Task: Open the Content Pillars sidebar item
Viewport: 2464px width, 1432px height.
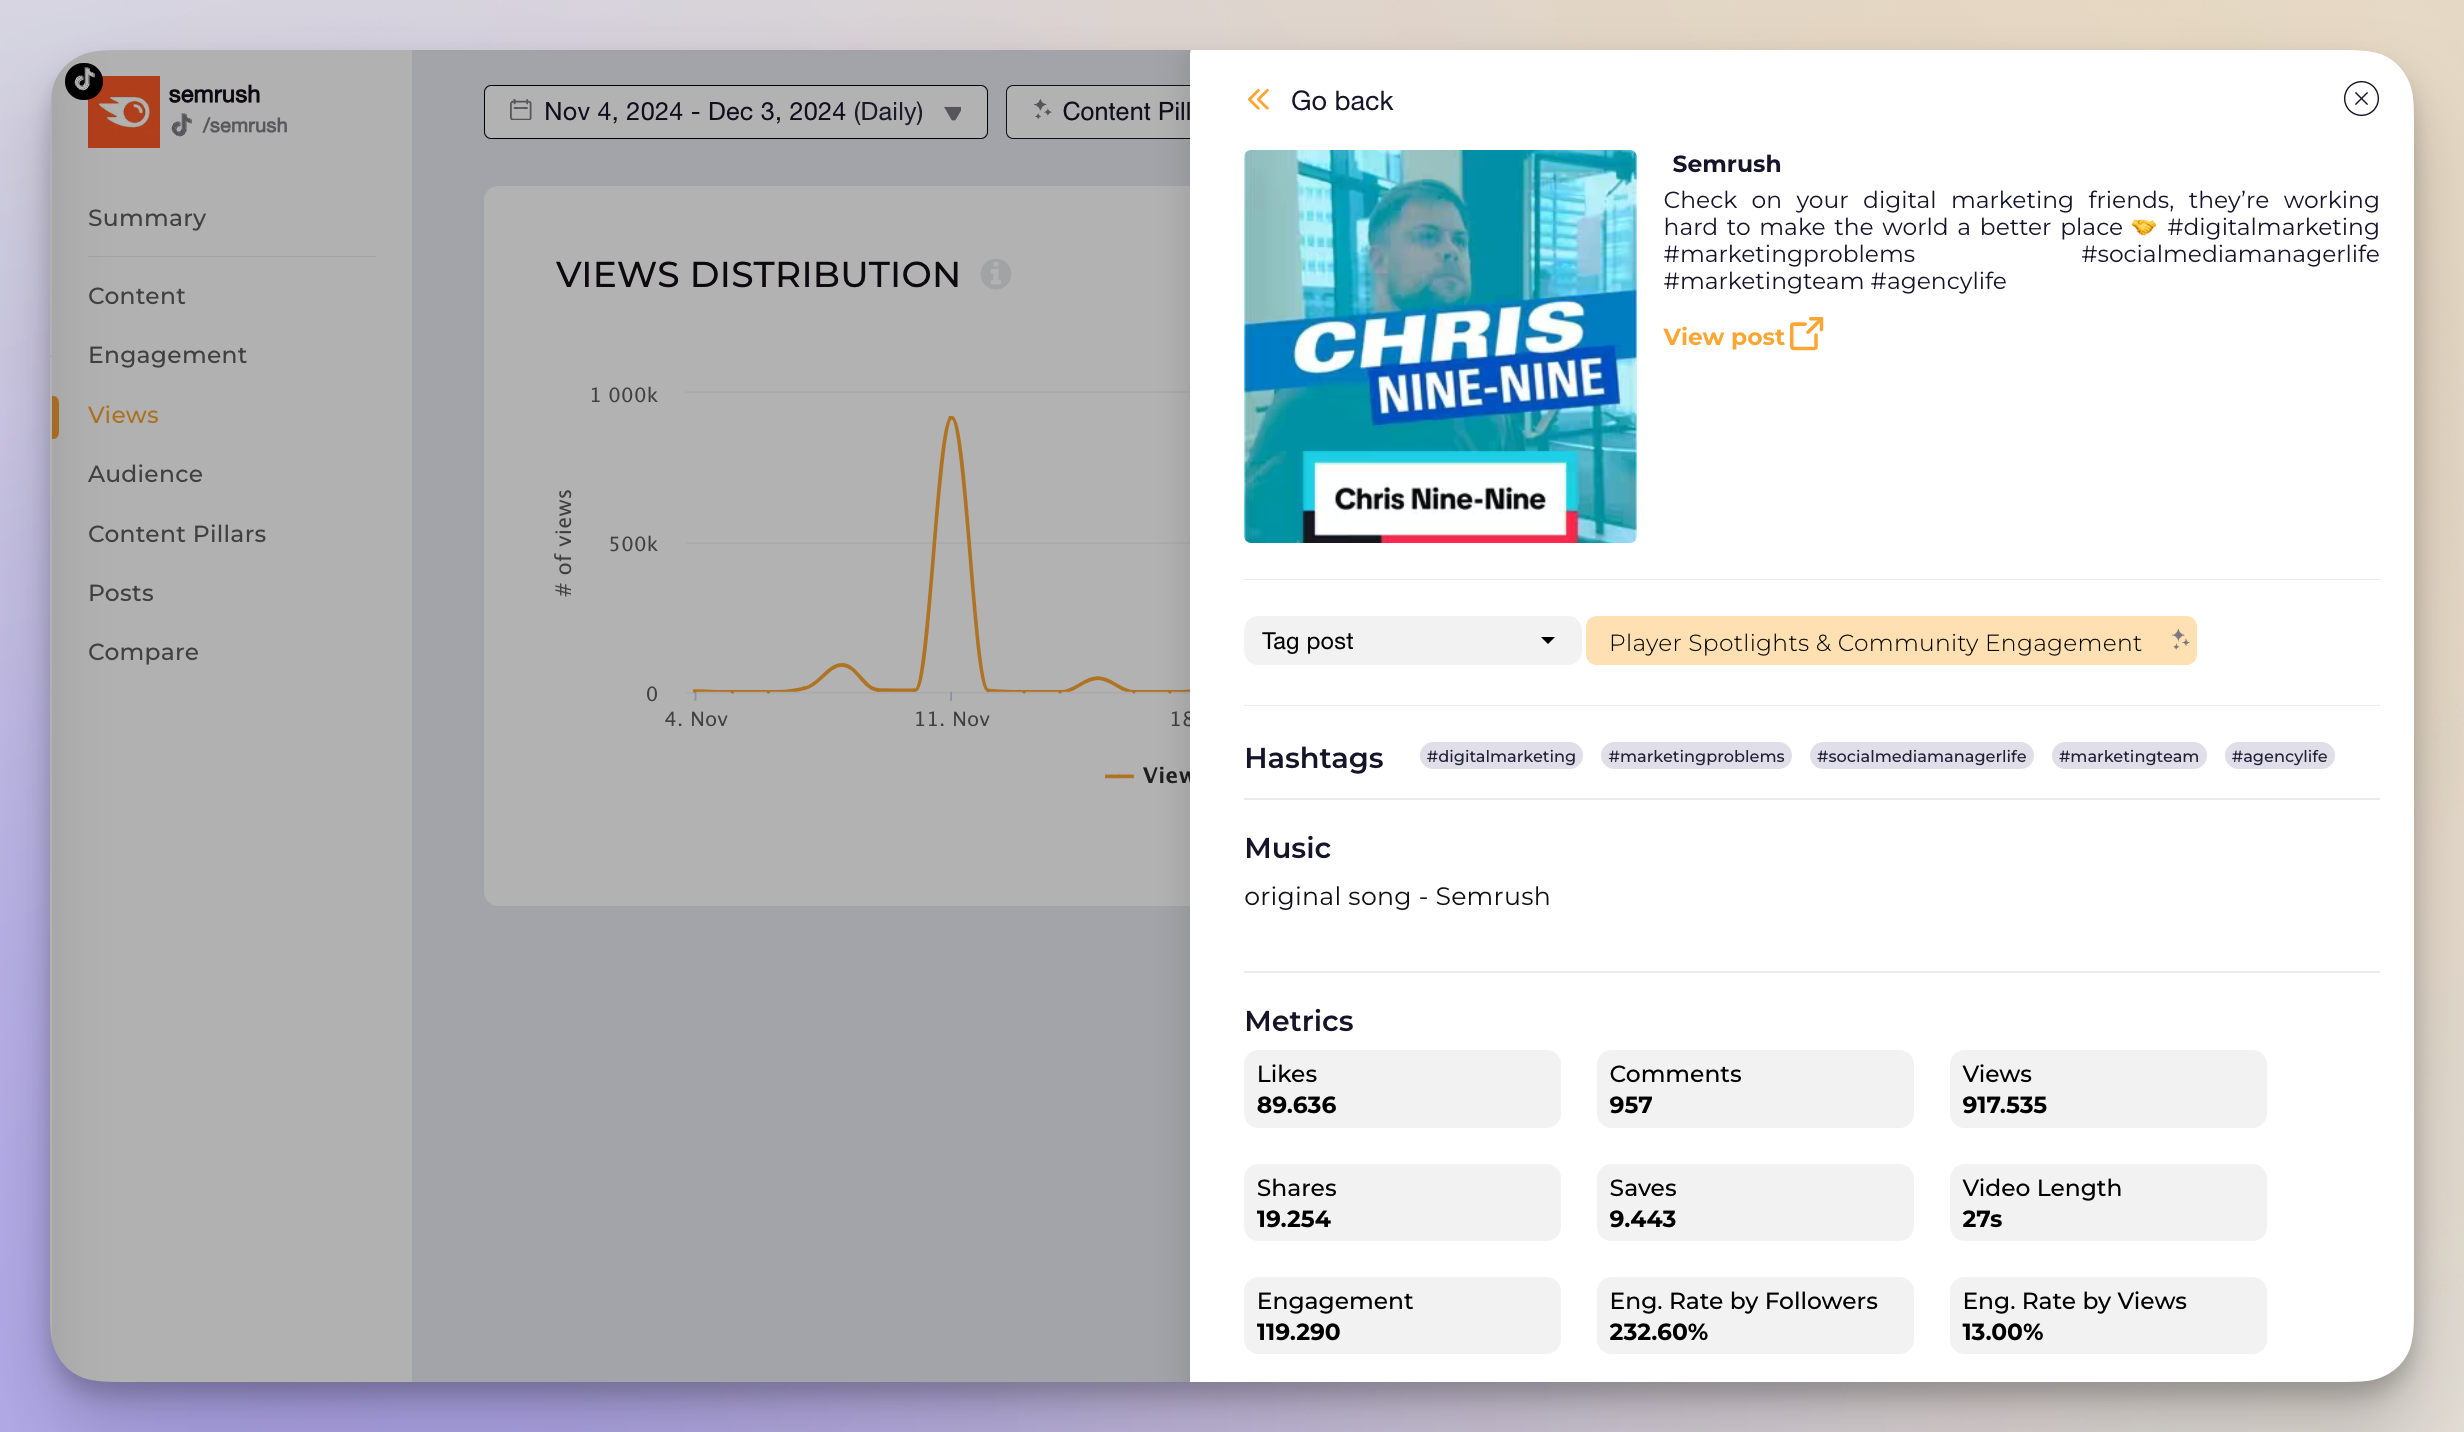Action: tap(177, 534)
